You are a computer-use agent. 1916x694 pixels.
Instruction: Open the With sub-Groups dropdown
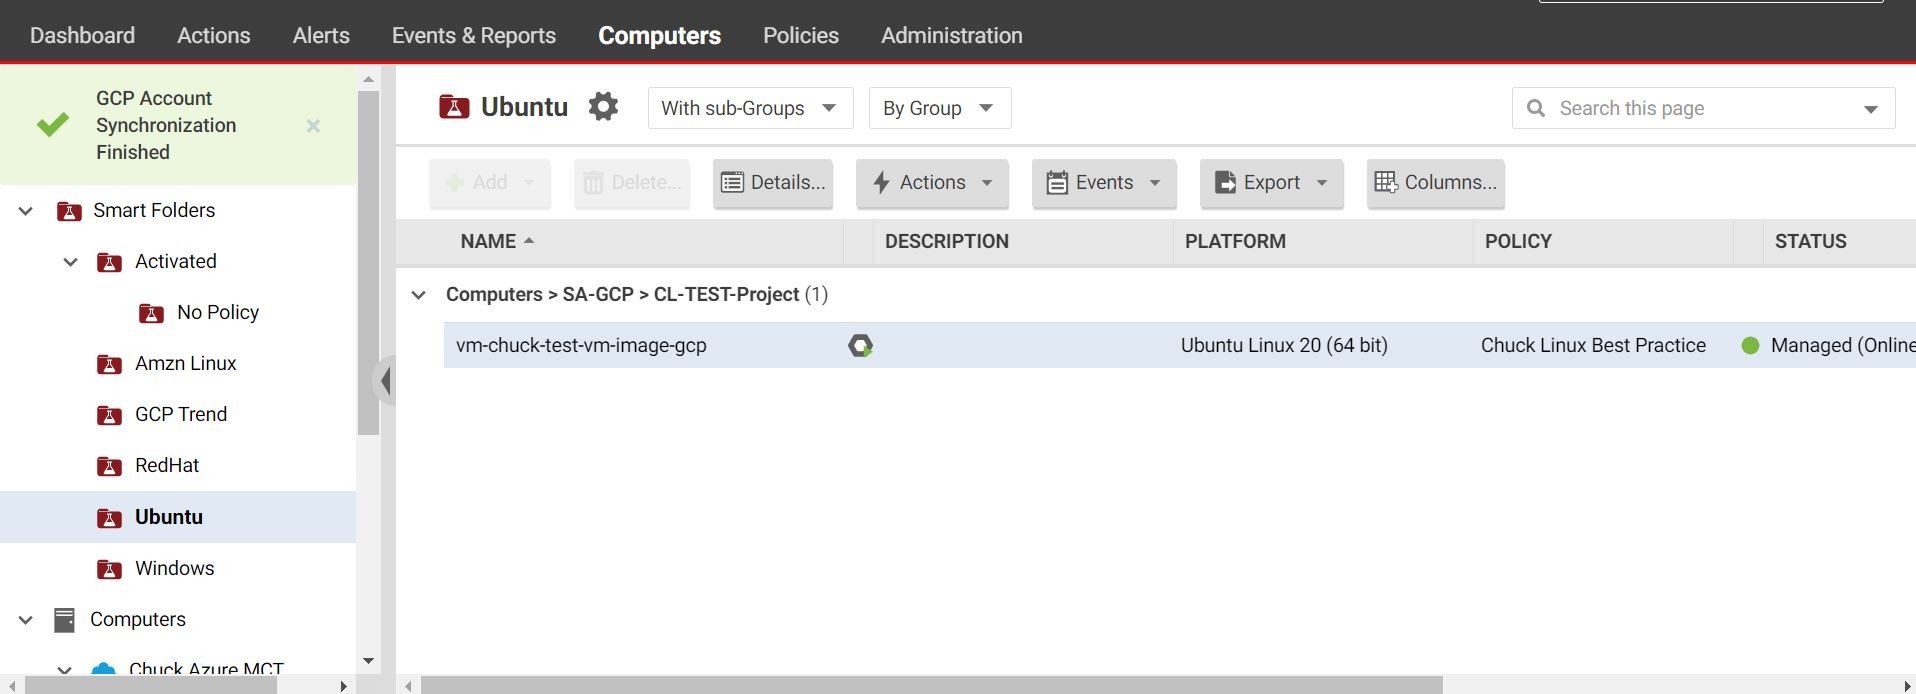(x=750, y=108)
